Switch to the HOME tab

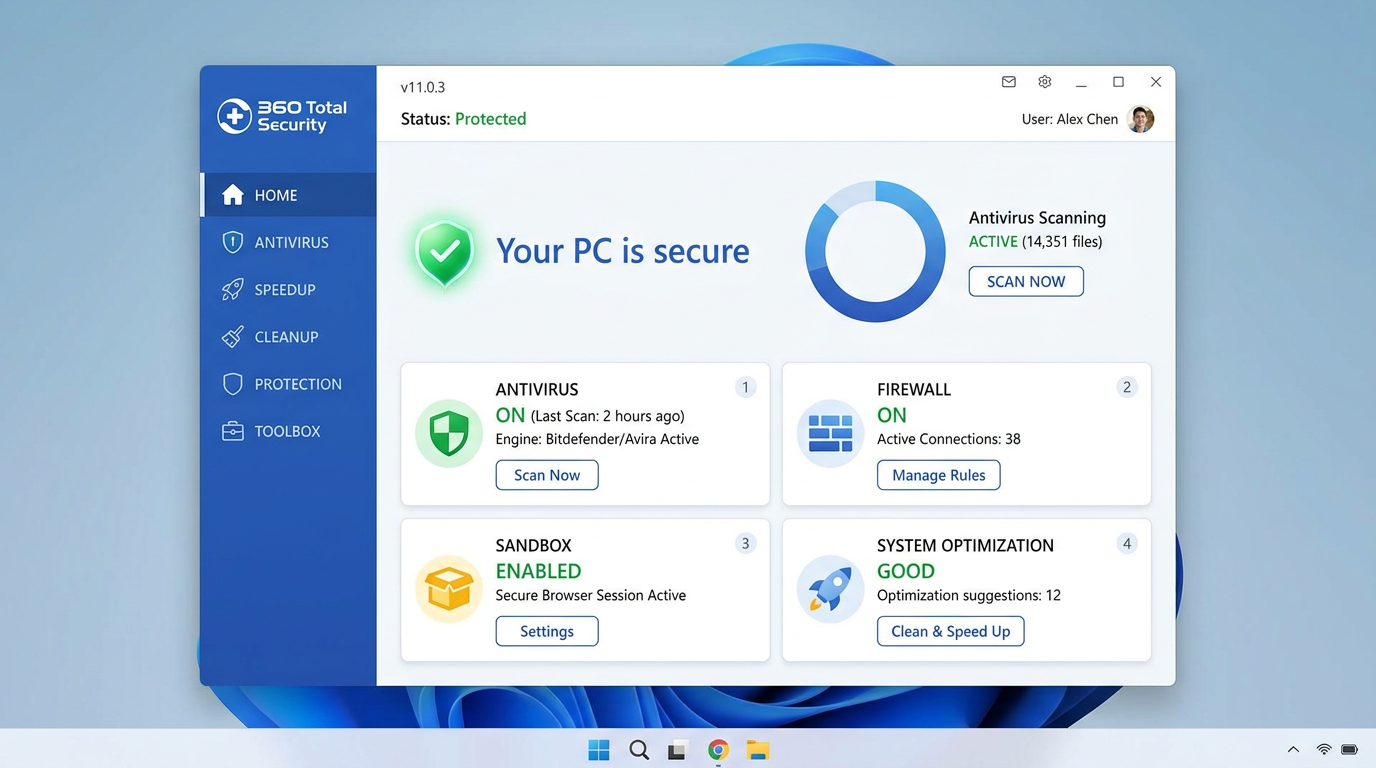275,195
